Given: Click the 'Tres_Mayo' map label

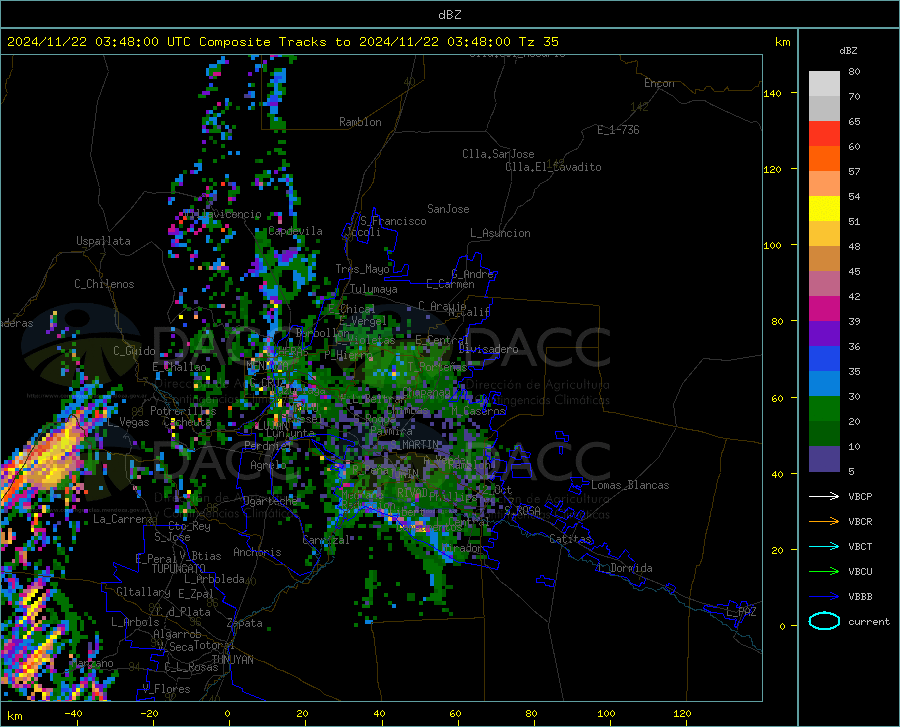Looking at the screenshot, I should coord(362,269).
